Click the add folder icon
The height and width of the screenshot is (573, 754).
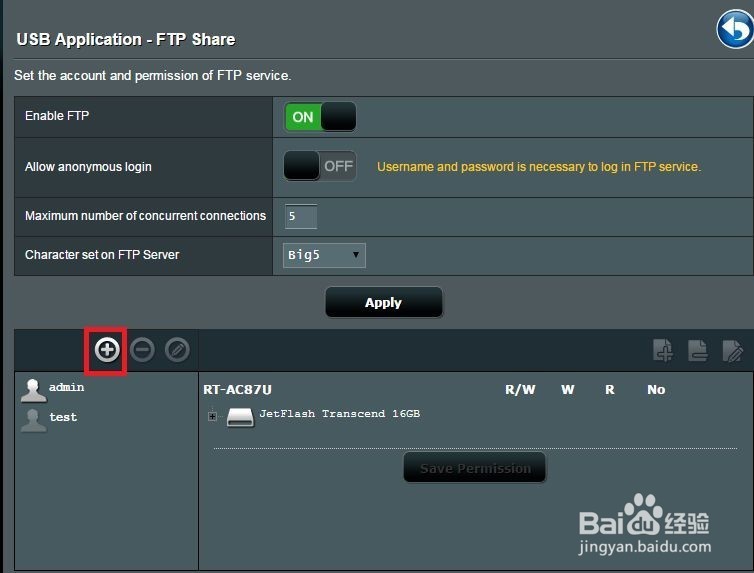coord(663,350)
